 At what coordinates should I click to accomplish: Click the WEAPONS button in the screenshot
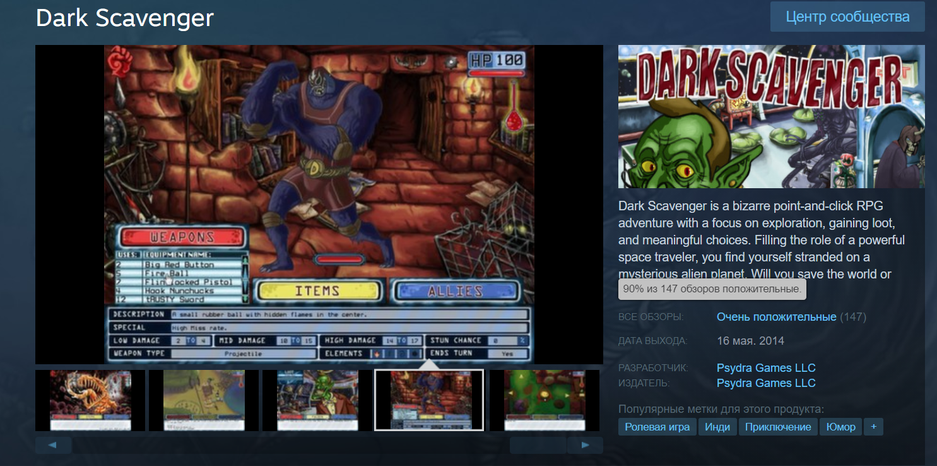pos(182,237)
